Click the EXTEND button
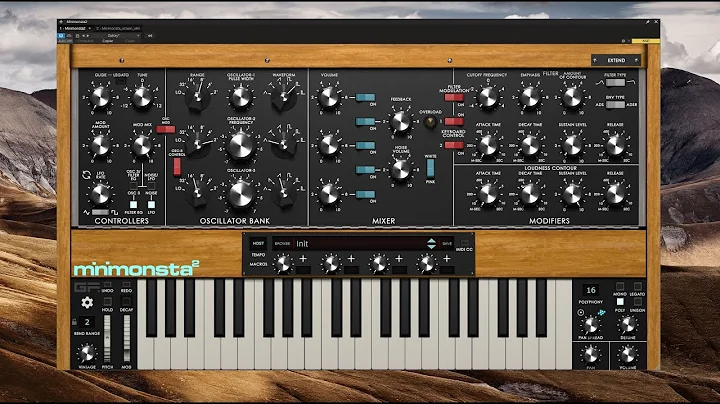This screenshot has width=720, height=404. 616,60
